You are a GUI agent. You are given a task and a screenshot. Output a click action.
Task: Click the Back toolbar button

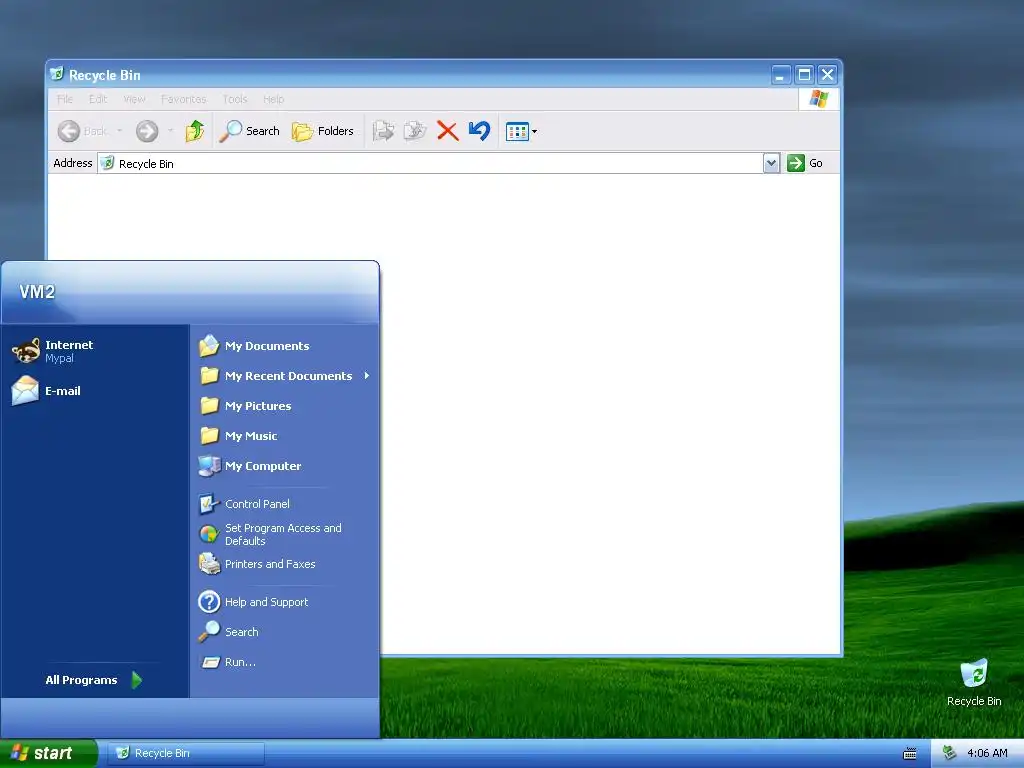(82, 131)
